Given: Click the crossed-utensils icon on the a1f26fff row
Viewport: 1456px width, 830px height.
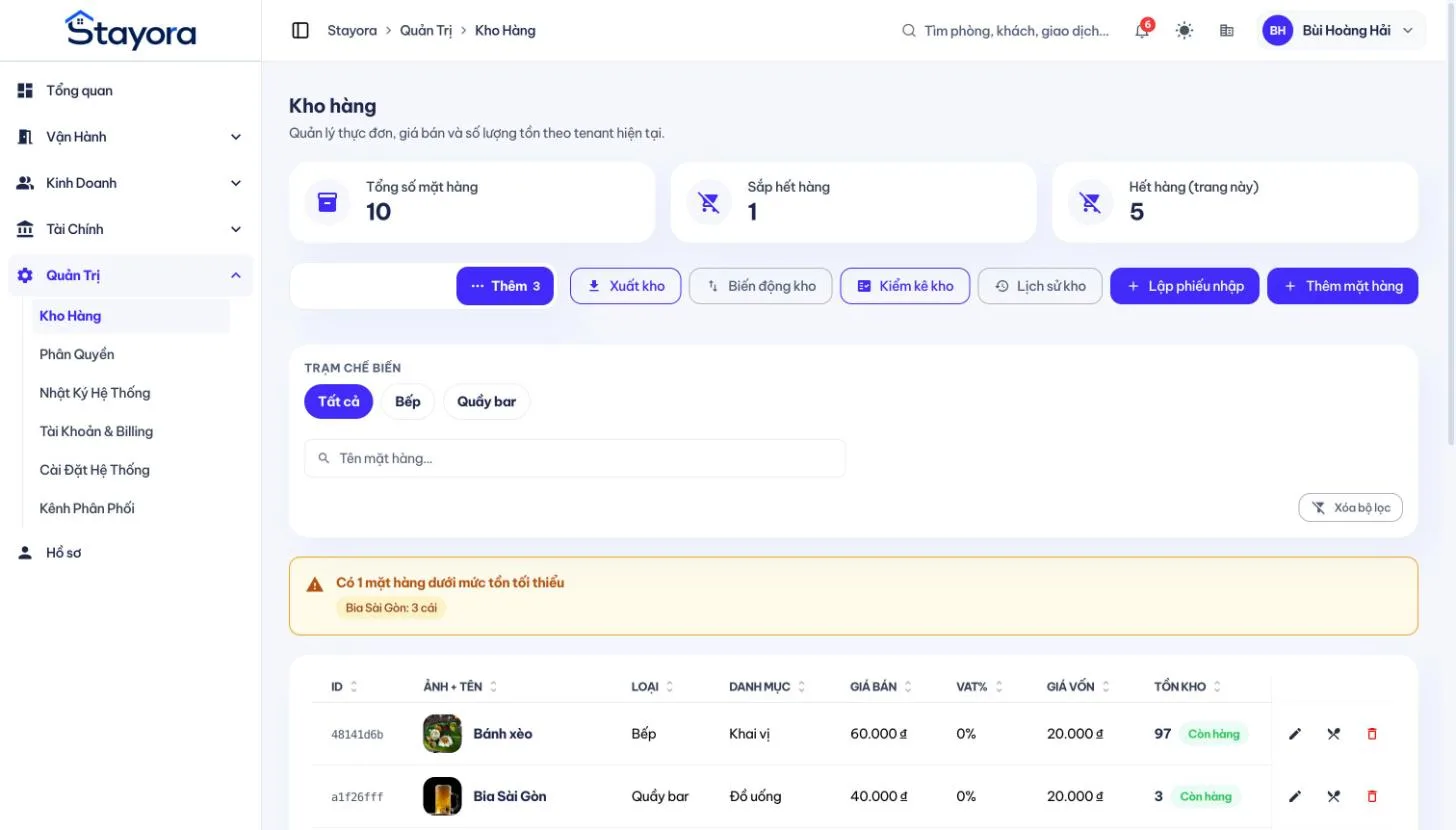Looking at the screenshot, I should tap(1333, 797).
